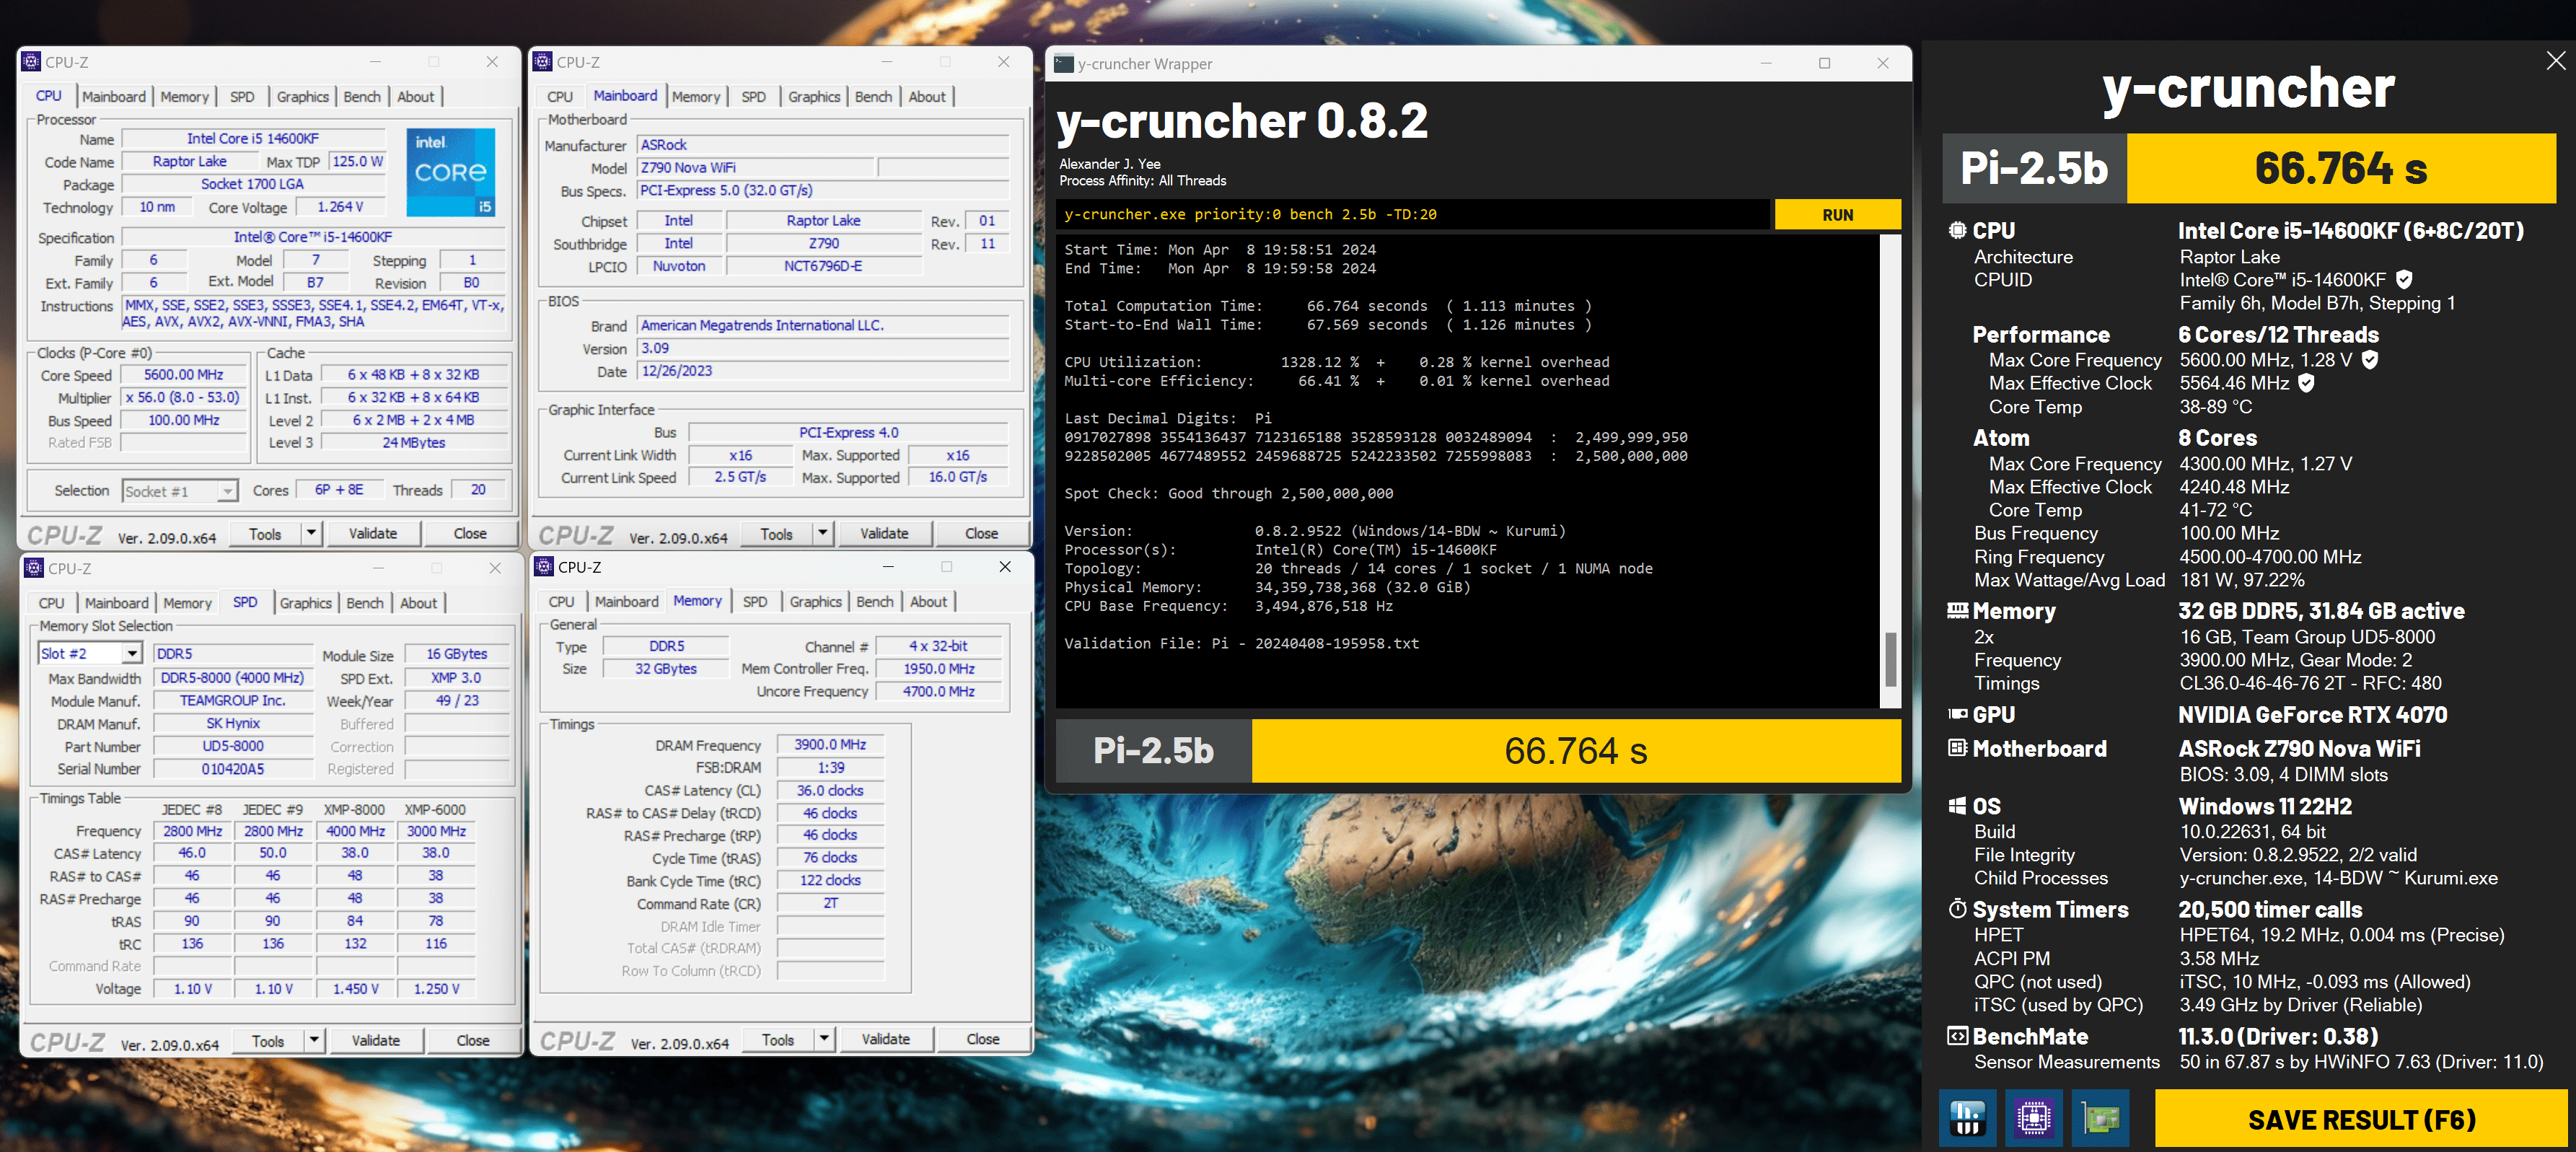Click the Part Number UD5-8000 field
The height and width of the screenshot is (1152, 2576).
[x=233, y=747]
